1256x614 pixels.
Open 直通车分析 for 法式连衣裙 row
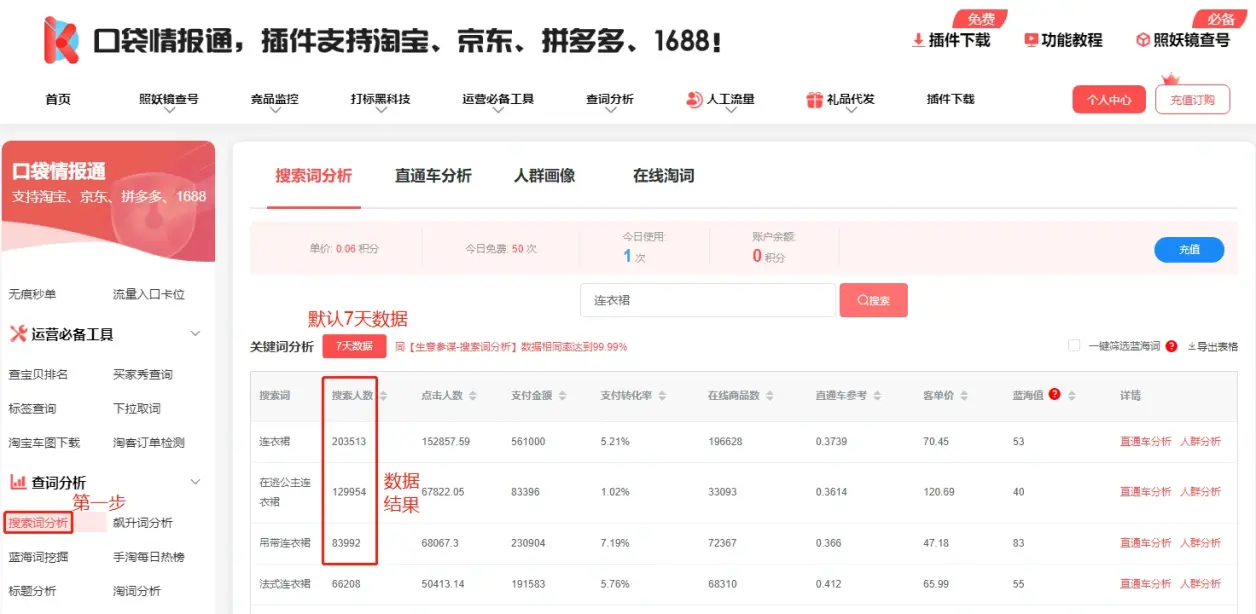coord(1146,583)
